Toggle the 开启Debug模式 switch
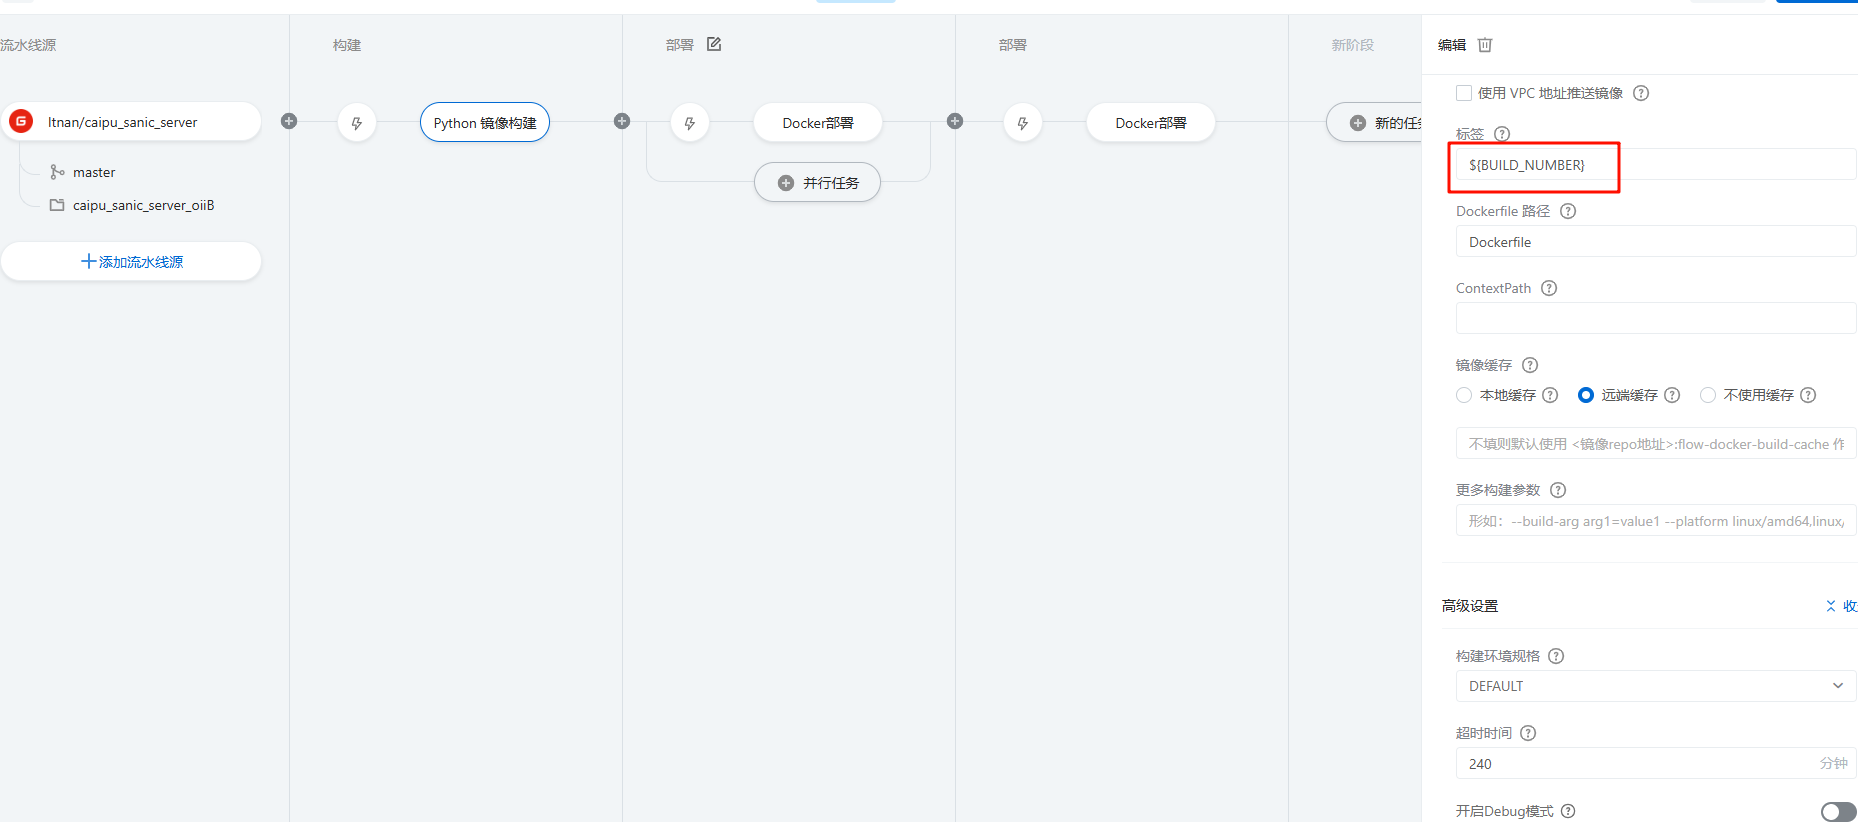 [x=1838, y=811]
